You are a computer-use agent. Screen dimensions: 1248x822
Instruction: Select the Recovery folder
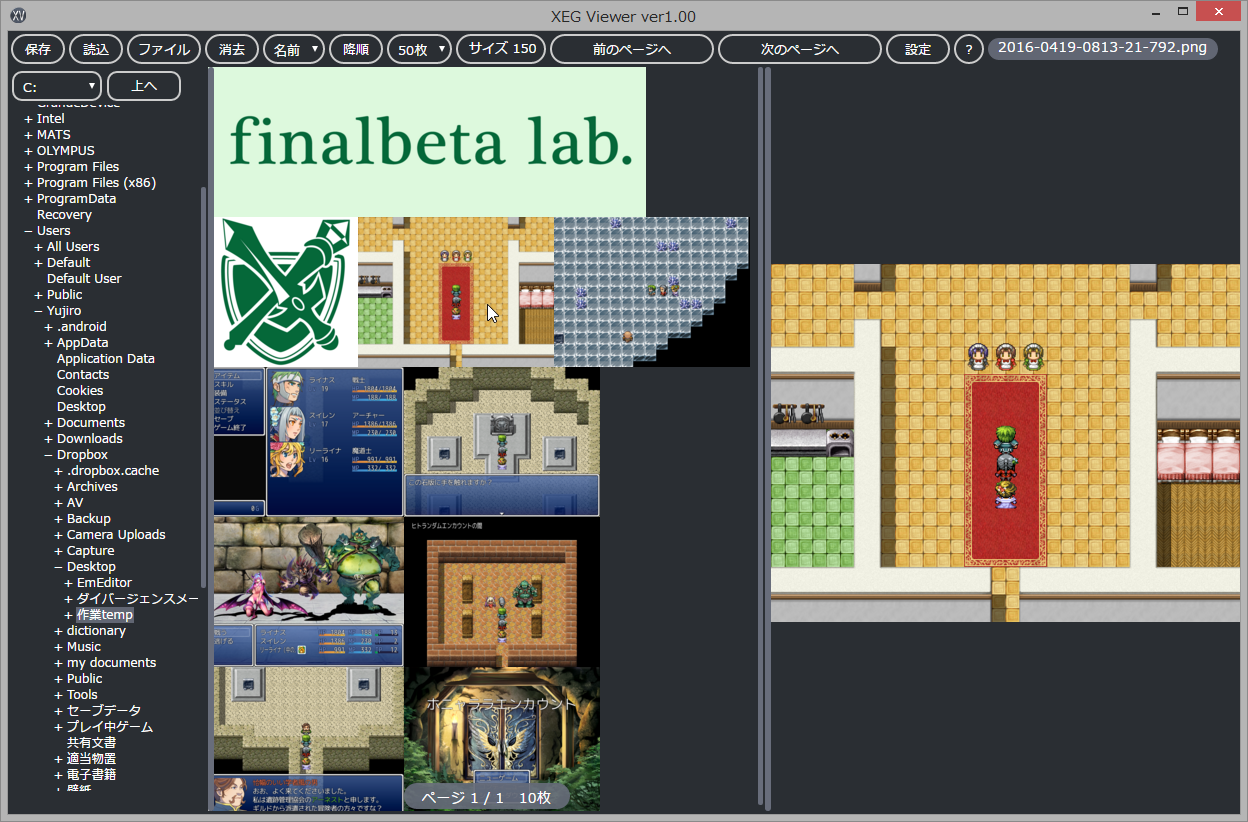[x=64, y=215]
